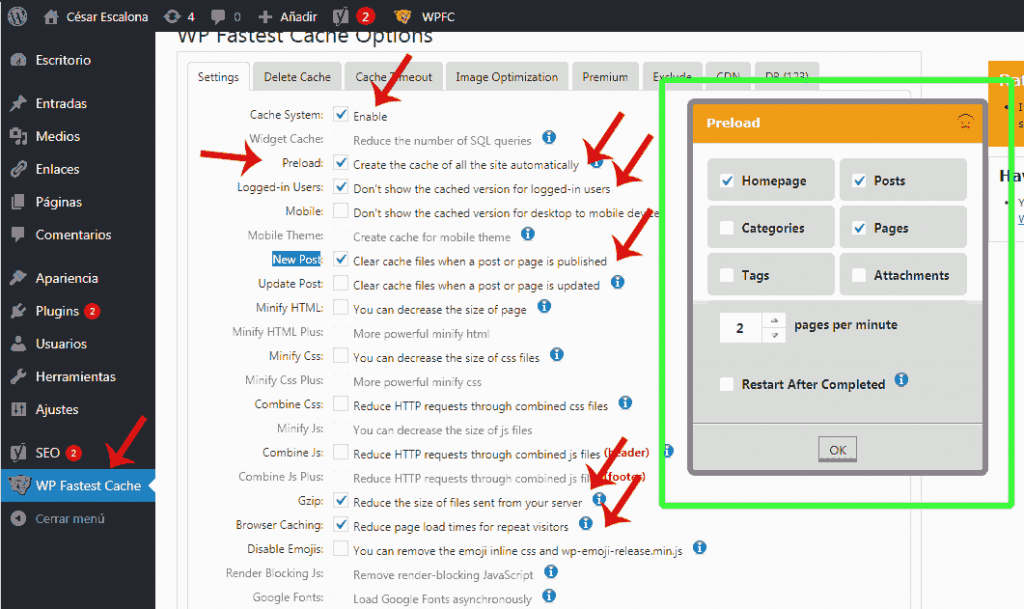This screenshot has height=609, width=1024.
Task: Open Herramientas in the sidebar
Action: 78,377
